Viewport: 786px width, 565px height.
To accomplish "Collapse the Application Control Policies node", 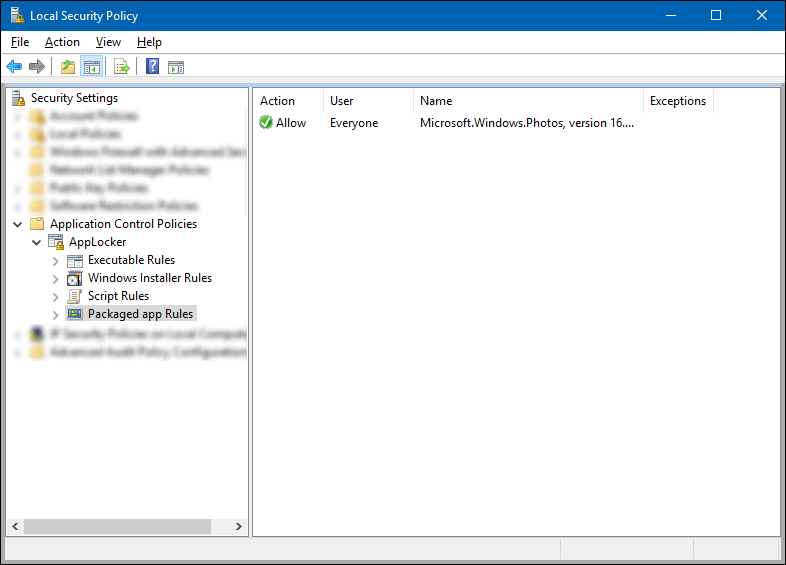I will pyautogui.click(x=18, y=224).
